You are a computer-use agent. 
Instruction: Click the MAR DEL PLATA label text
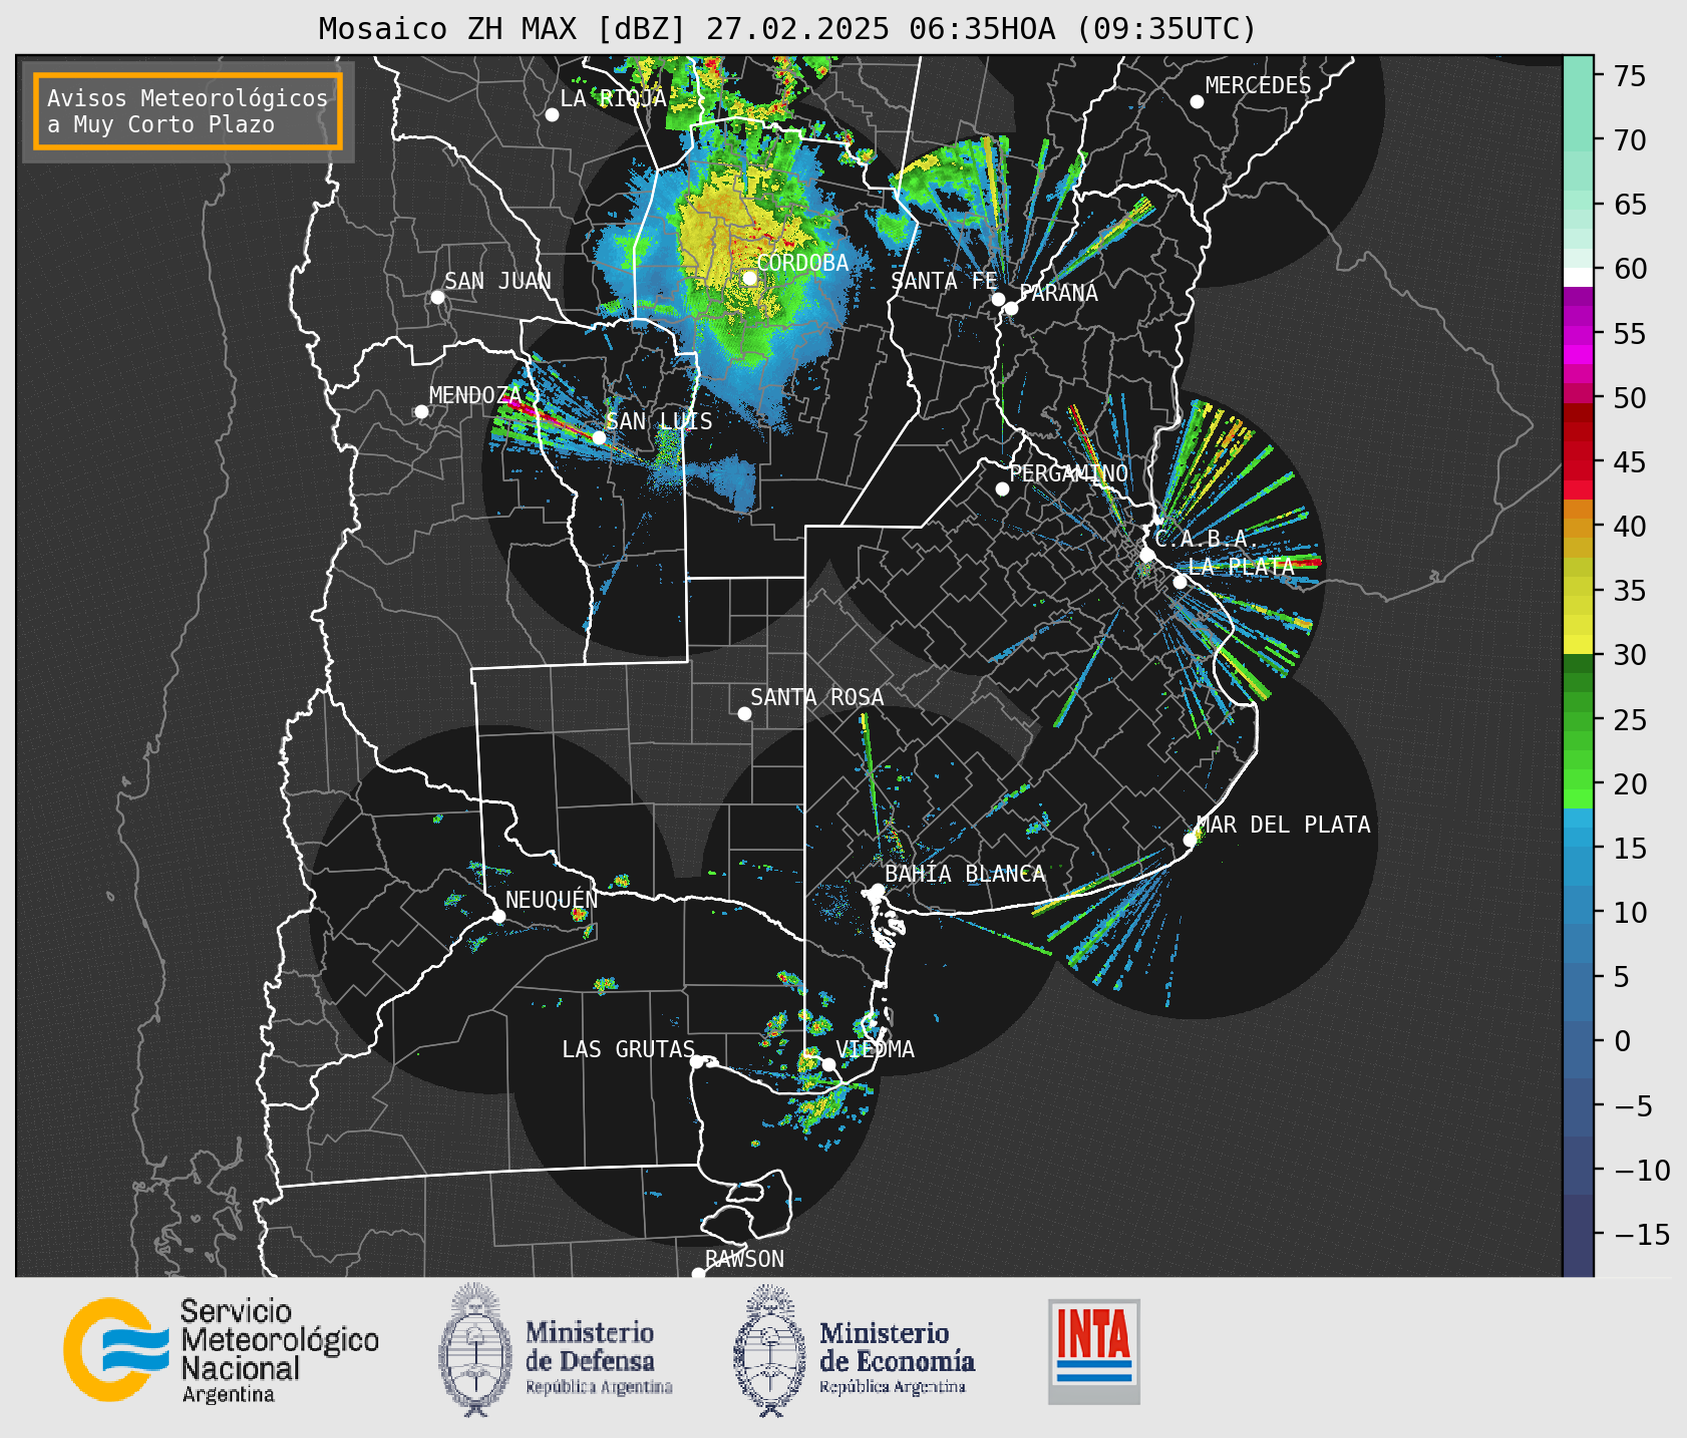(x=1283, y=825)
